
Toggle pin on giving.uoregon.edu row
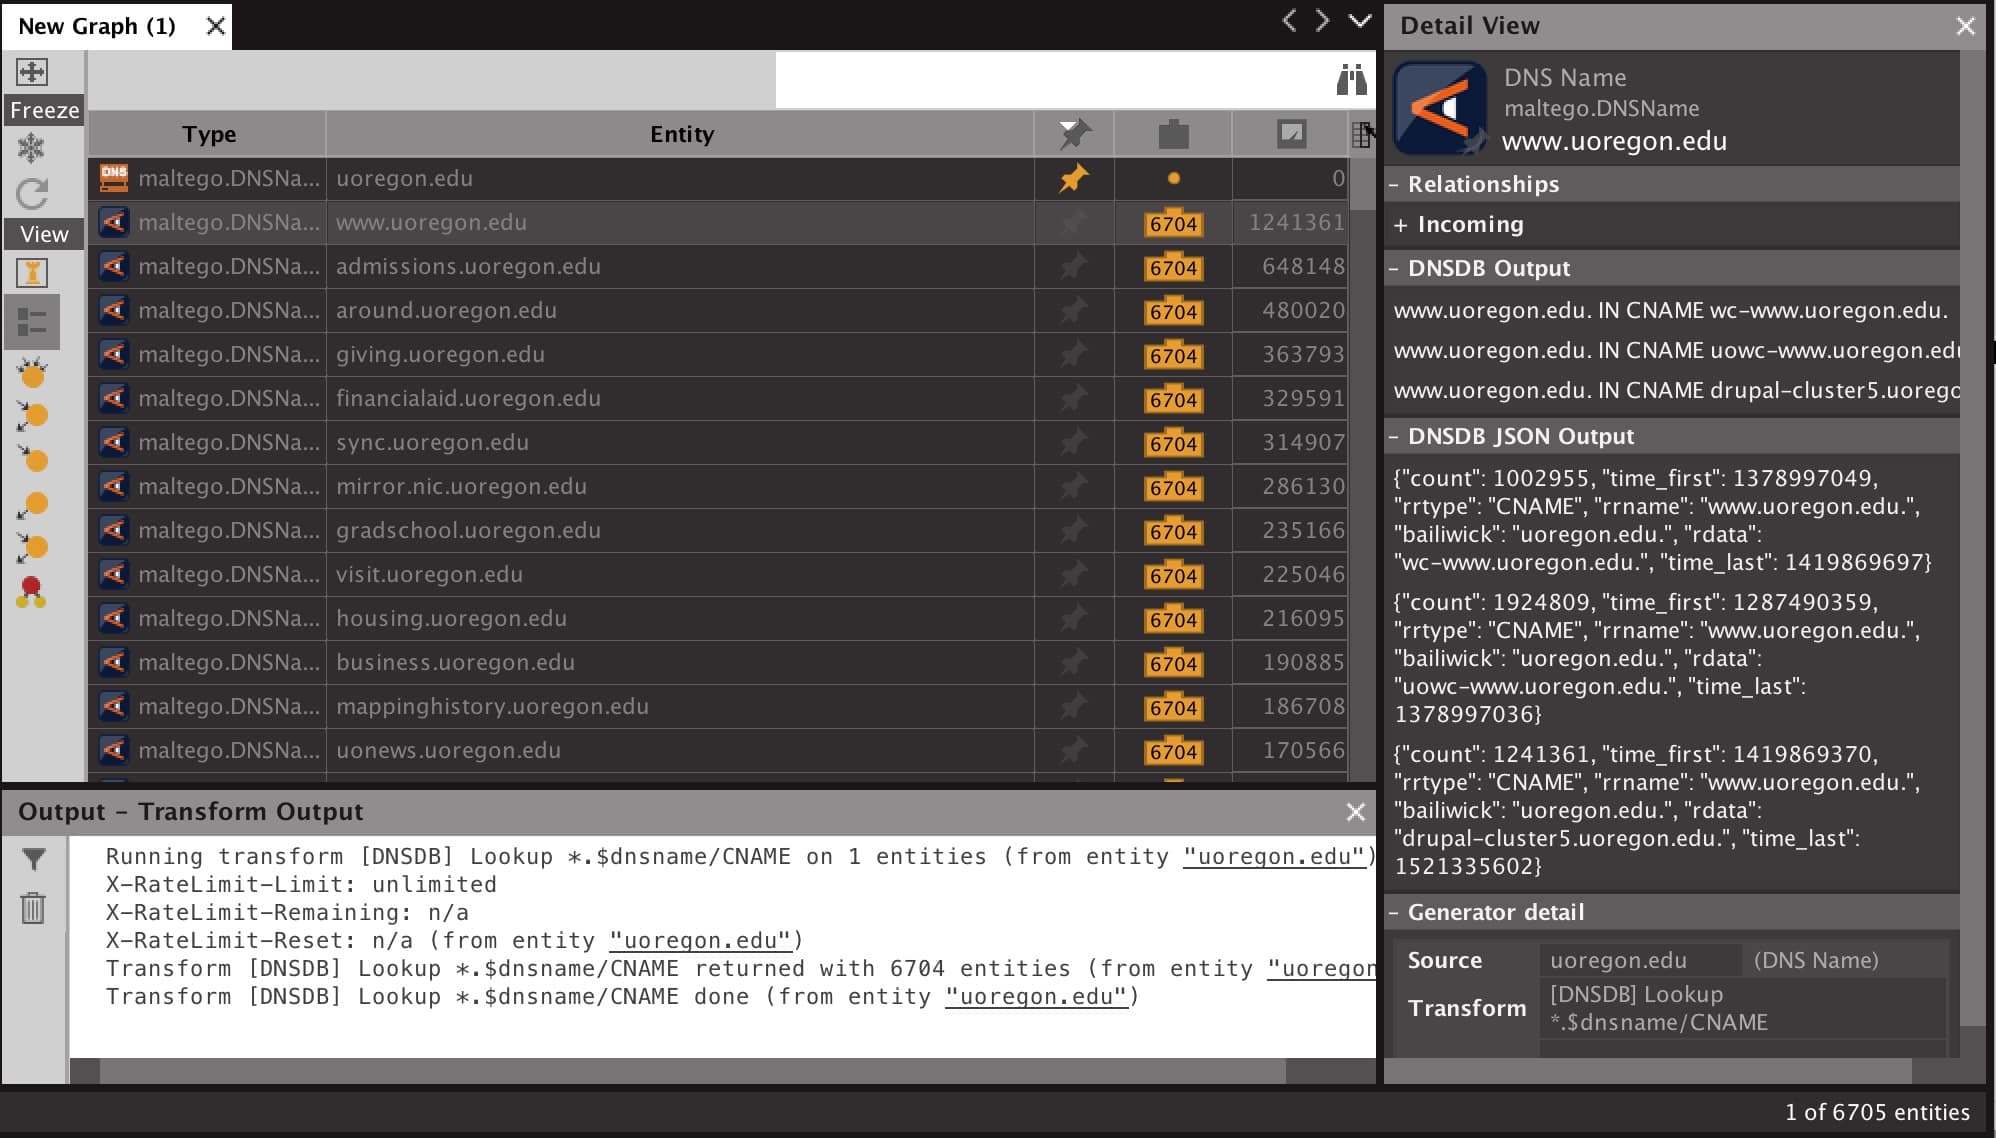click(1074, 354)
